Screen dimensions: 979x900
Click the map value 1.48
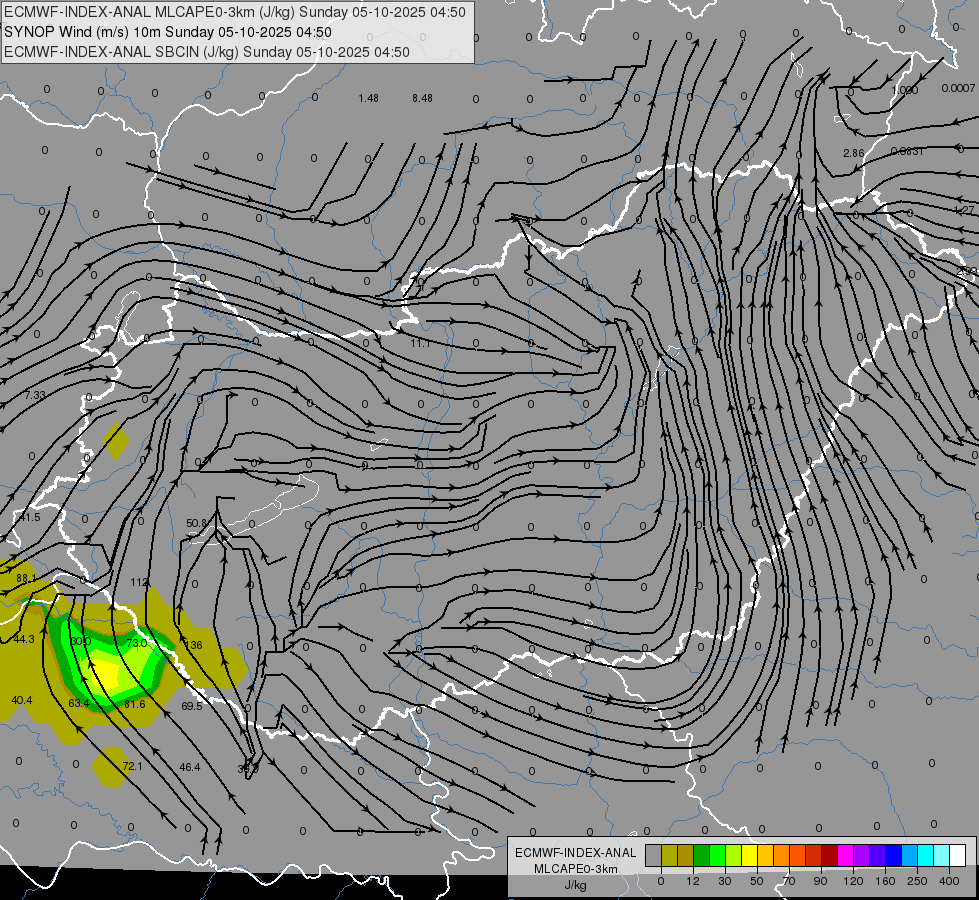click(368, 98)
